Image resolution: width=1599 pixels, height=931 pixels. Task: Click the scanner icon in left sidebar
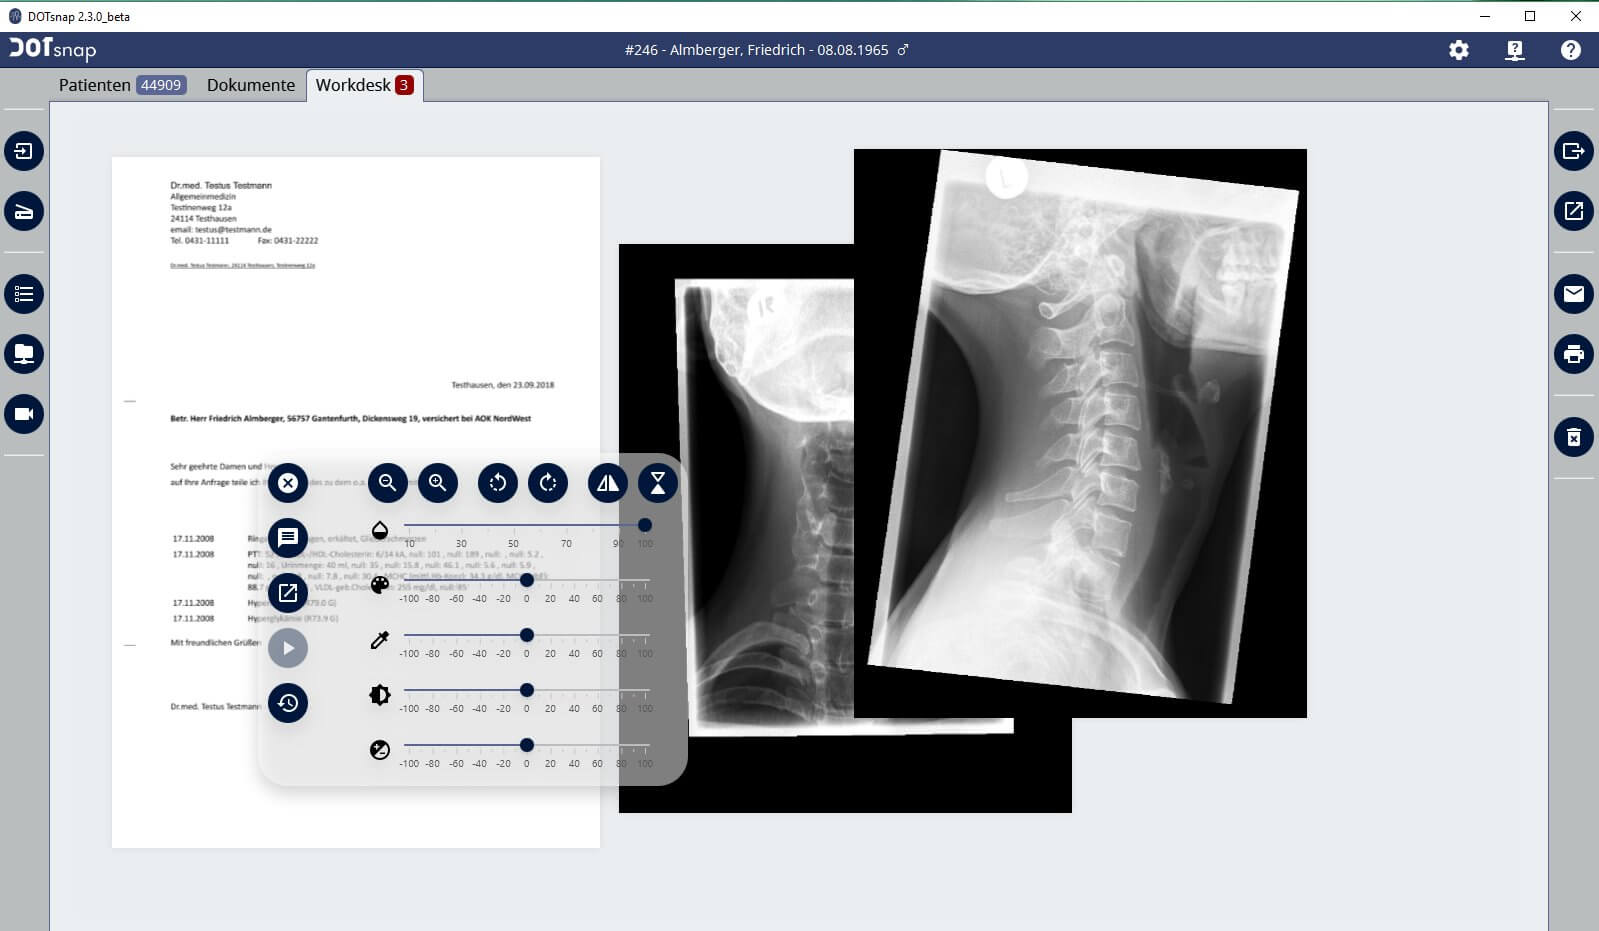pos(24,211)
